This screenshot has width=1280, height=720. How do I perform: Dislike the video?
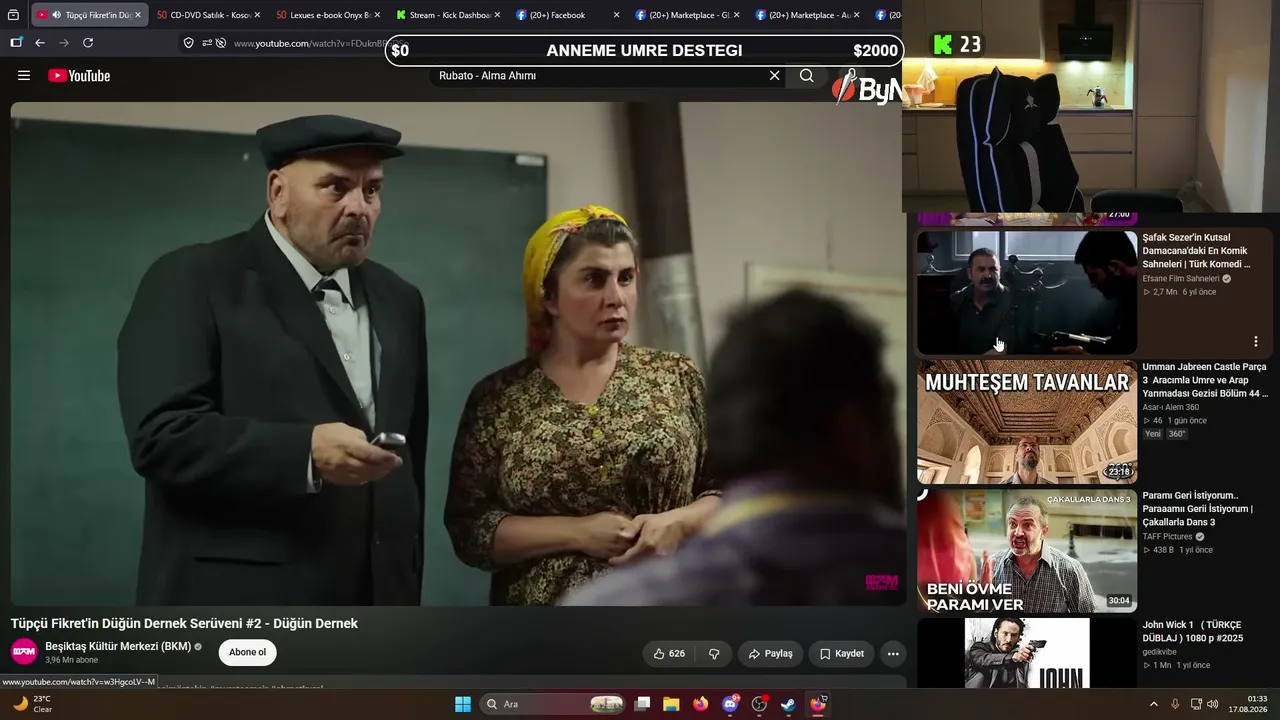point(714,654)
